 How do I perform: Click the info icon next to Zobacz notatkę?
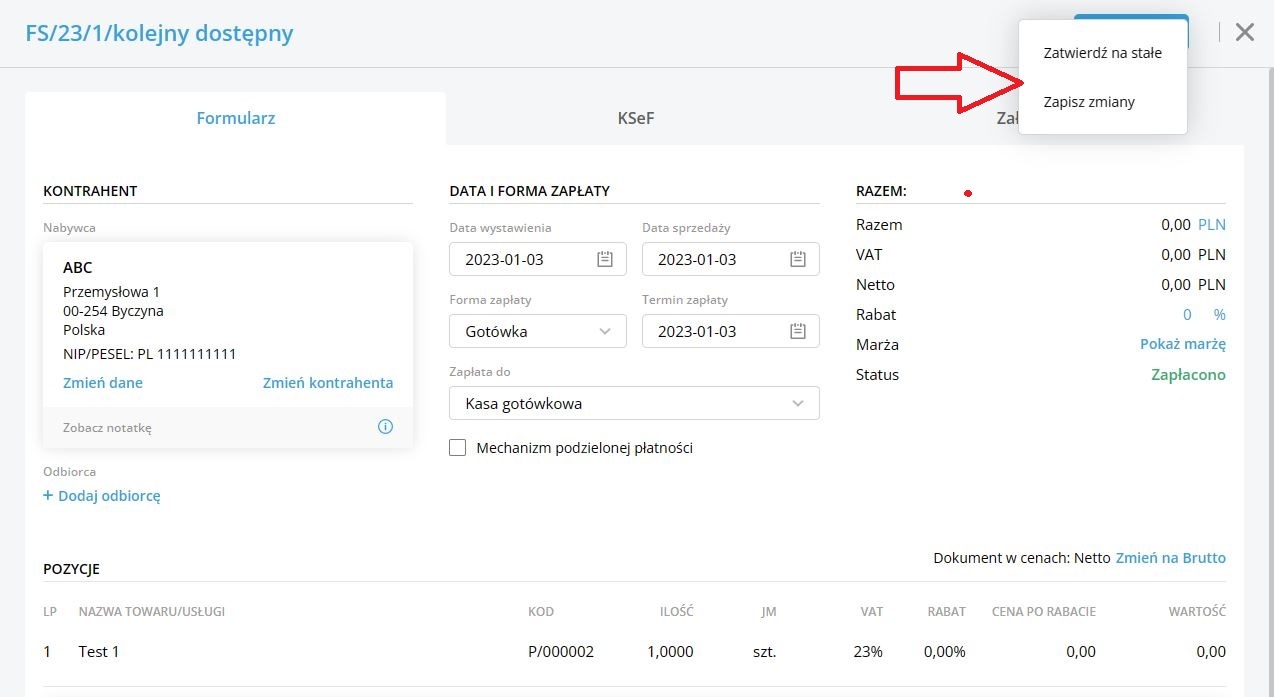point(385,427)
